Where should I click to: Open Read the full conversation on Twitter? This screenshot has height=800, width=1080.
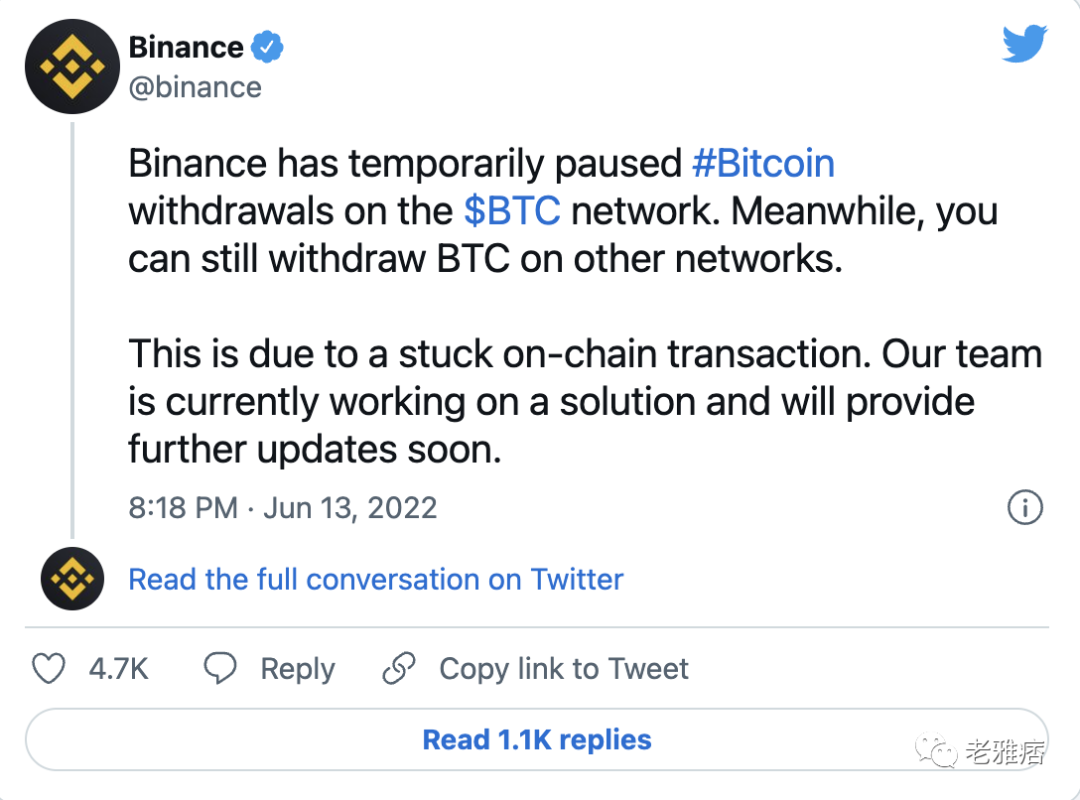[376, 579]
